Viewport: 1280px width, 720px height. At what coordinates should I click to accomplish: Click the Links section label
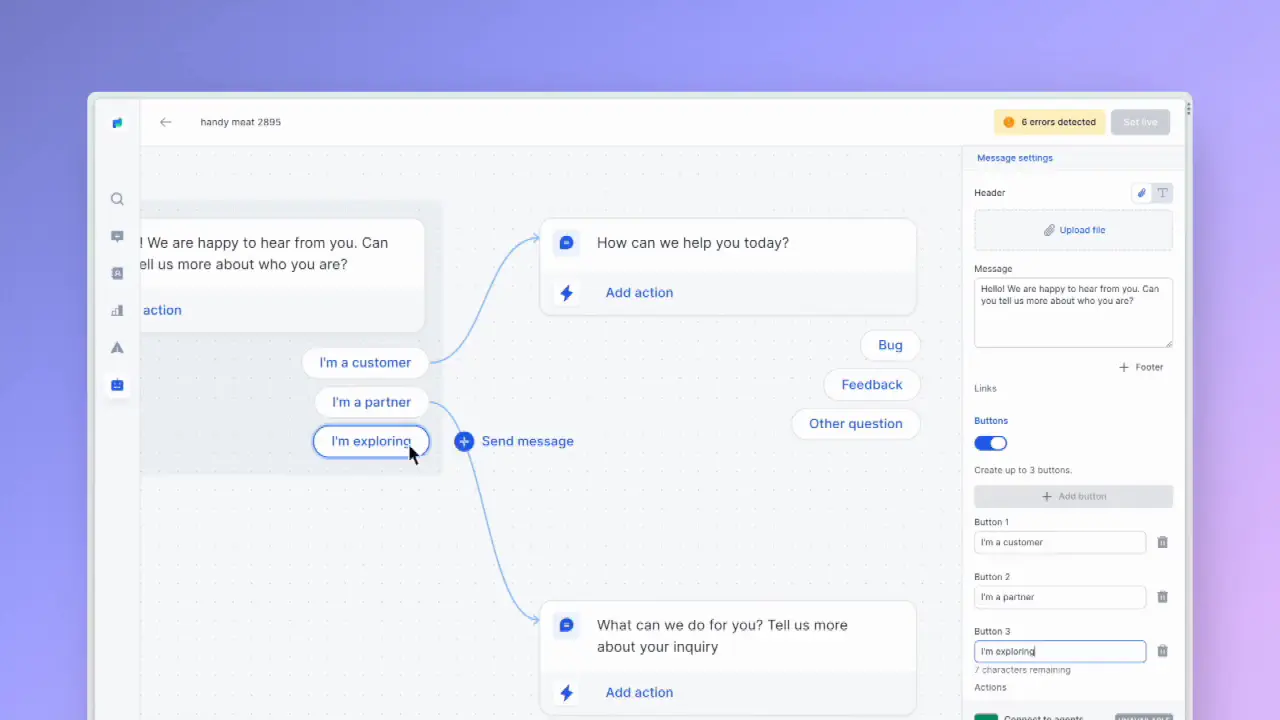click(985, 388)
